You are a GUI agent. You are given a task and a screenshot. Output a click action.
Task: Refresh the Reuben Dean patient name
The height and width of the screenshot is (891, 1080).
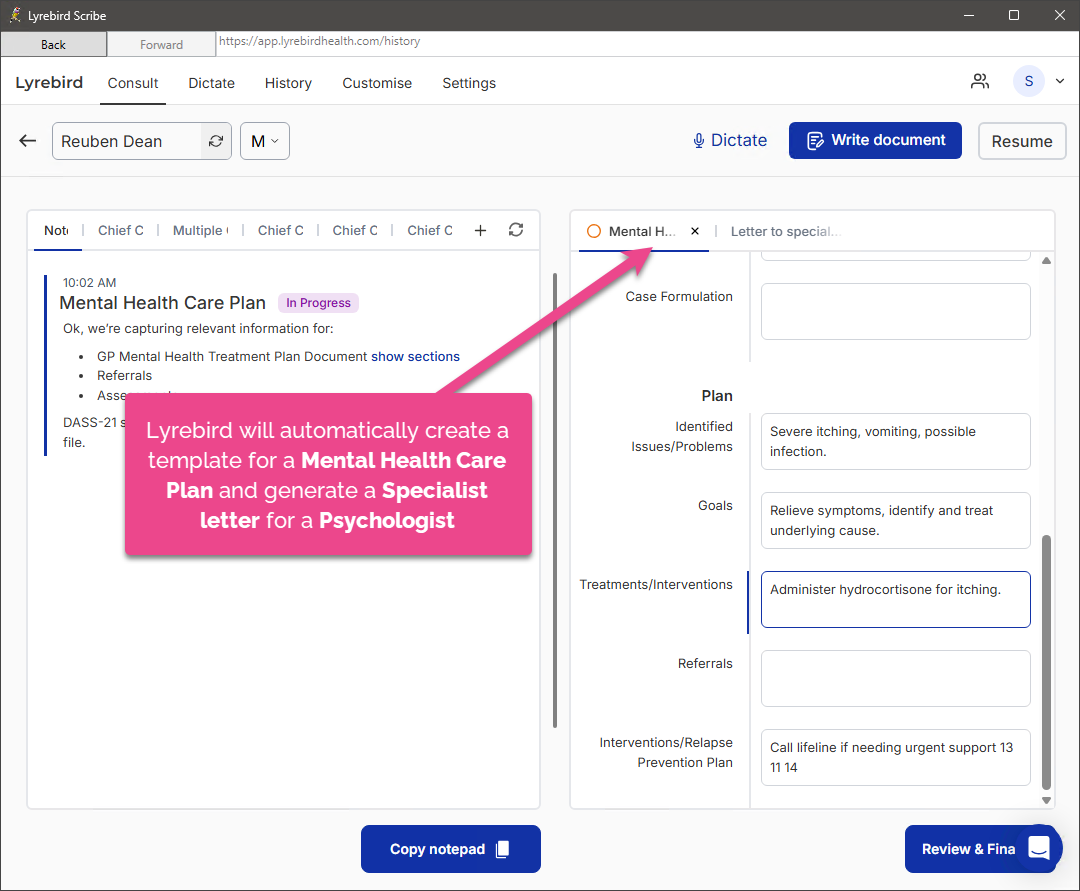216,141
